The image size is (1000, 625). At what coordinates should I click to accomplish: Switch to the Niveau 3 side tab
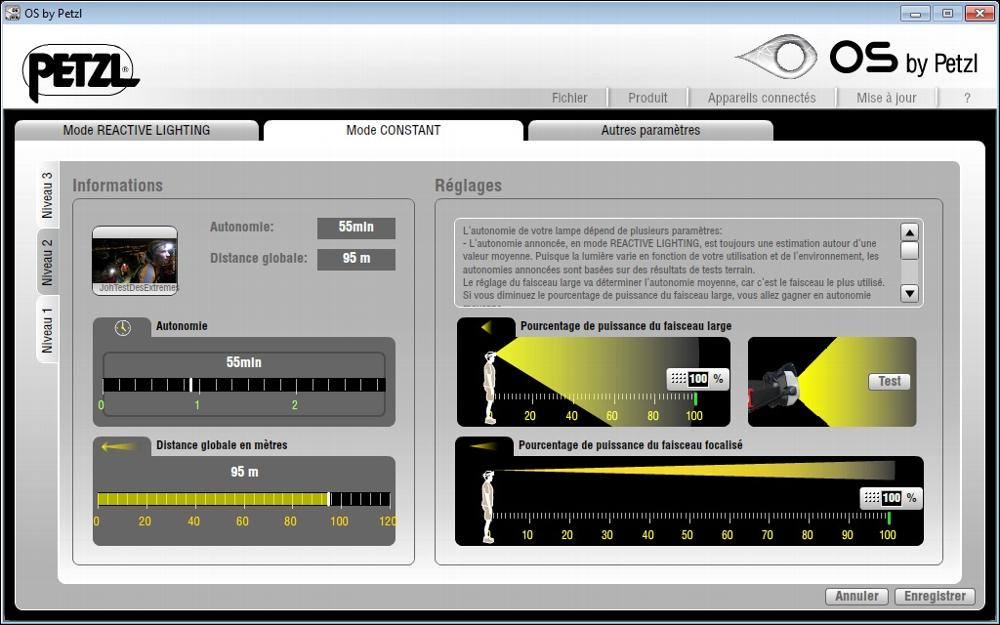tap(48, 195)
